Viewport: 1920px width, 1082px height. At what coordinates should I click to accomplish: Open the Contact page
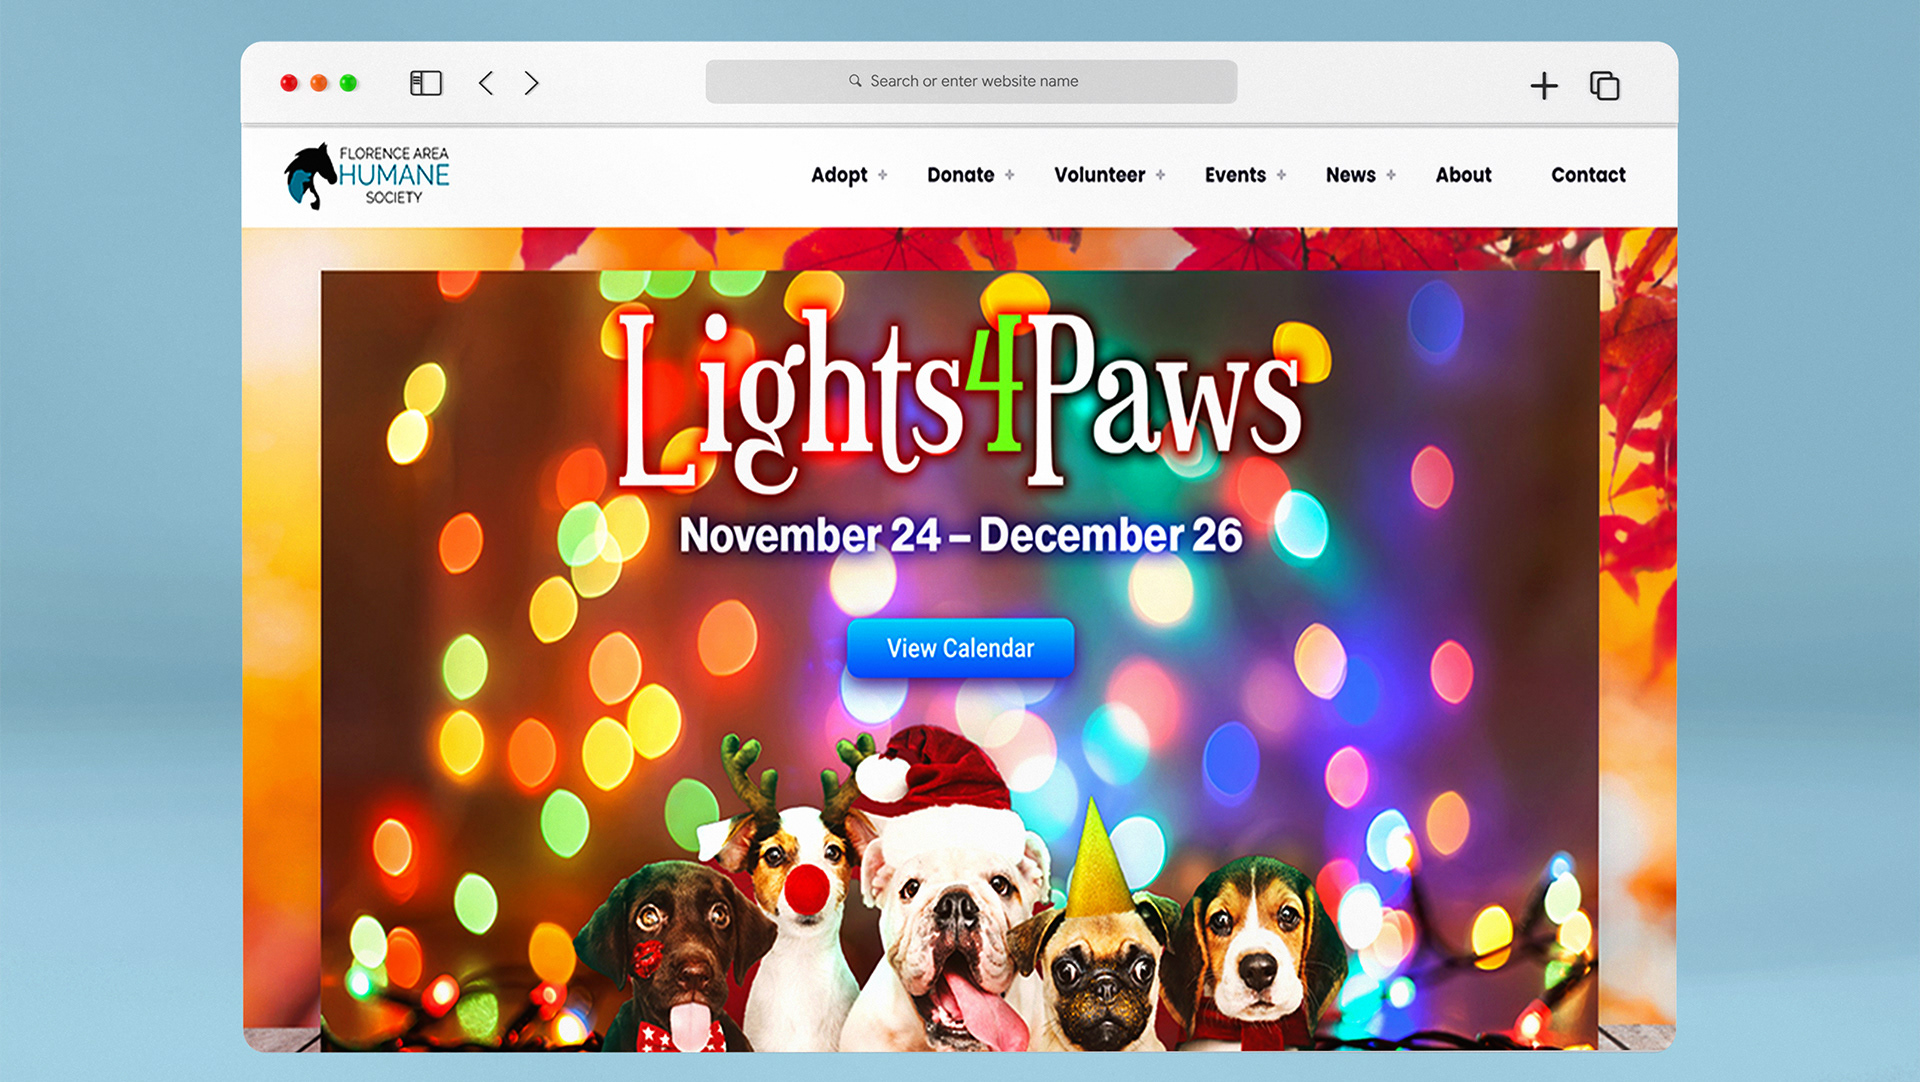(1588, 175)
